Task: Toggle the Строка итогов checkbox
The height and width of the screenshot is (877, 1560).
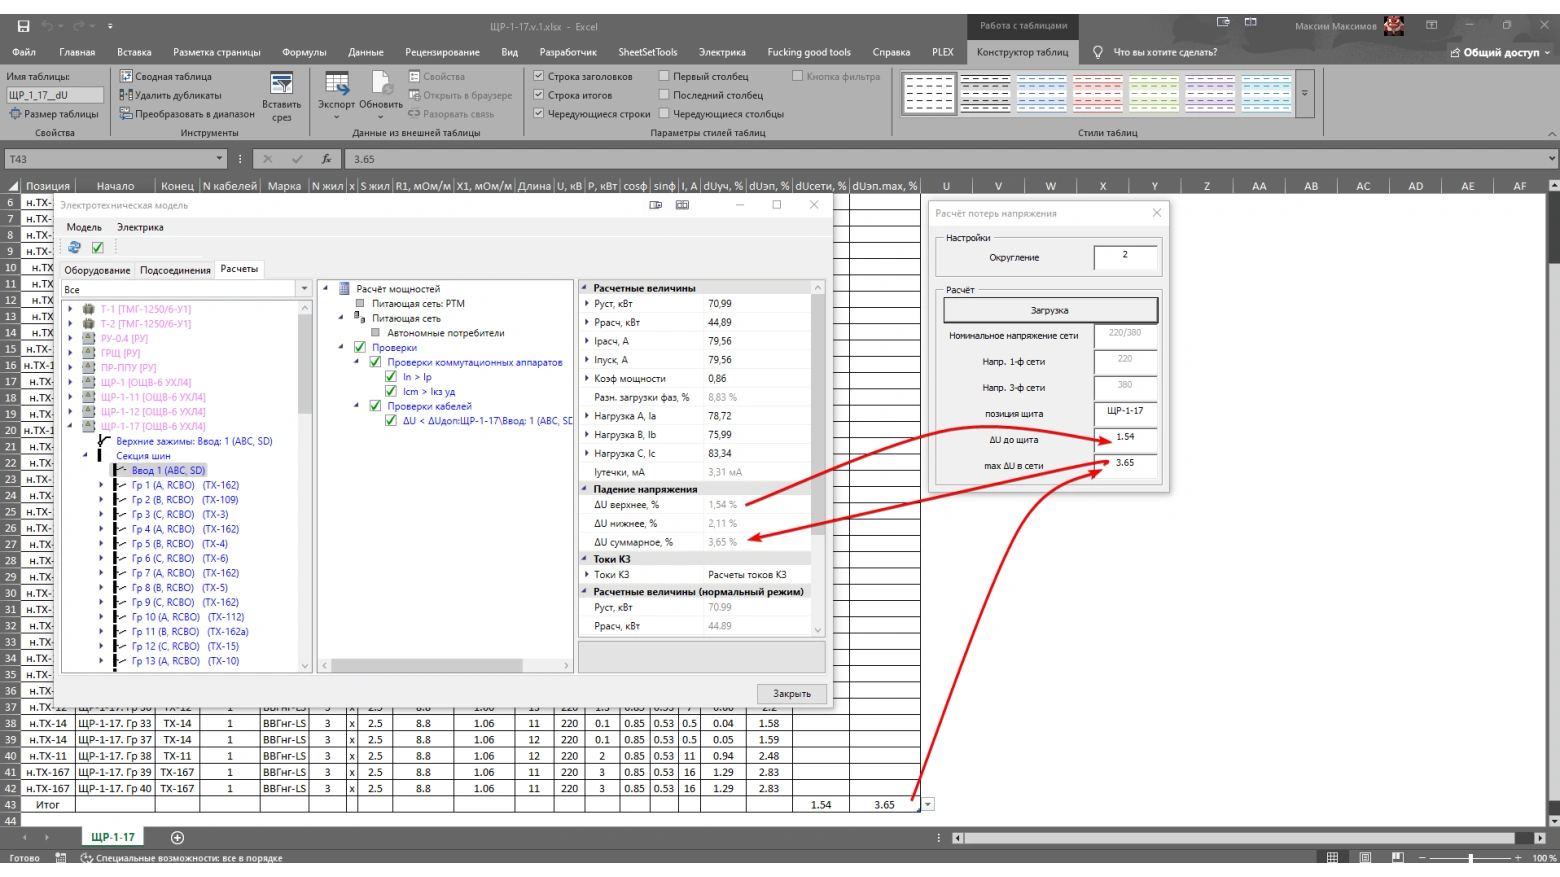Action: [x=539, y=95]
